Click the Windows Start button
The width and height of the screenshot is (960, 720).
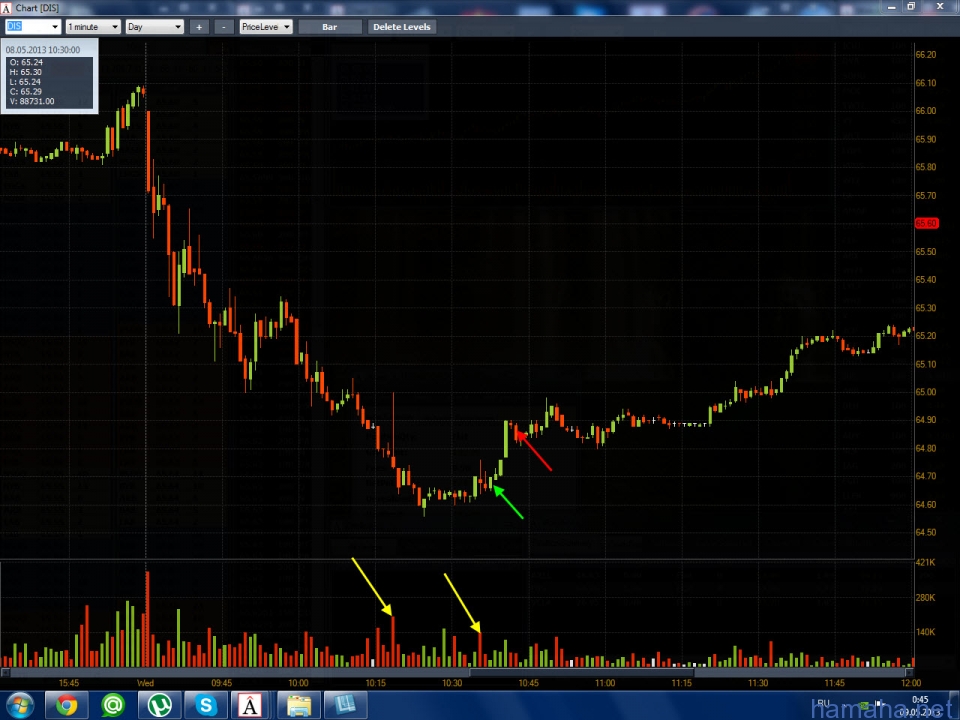coord(19,706)
